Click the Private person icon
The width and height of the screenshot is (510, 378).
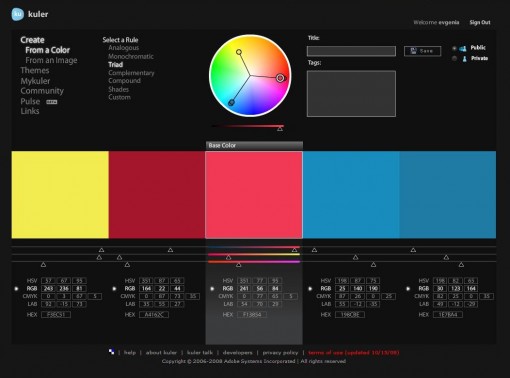(x=464, y=59)
